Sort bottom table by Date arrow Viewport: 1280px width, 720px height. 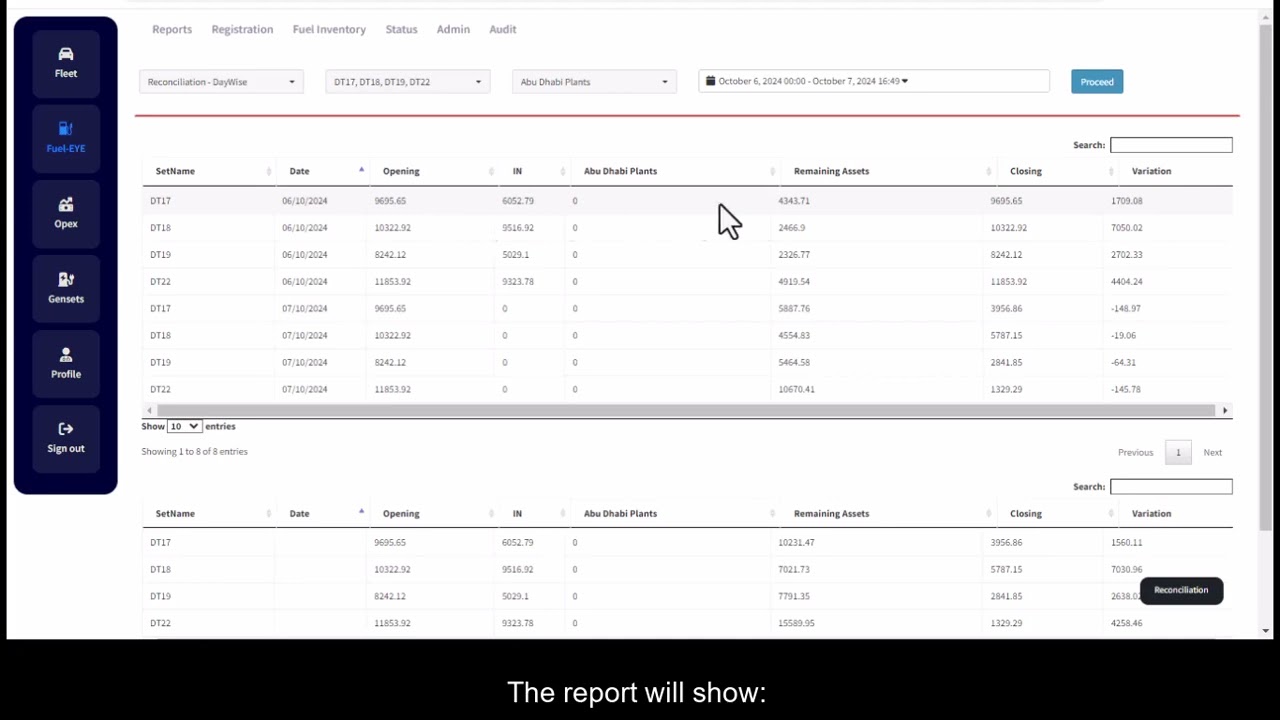click(361, 513)
